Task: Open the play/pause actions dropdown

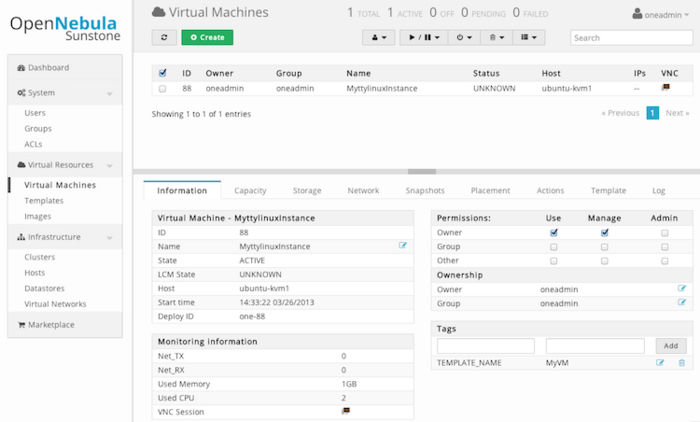Action: click(x=423, y=37)
